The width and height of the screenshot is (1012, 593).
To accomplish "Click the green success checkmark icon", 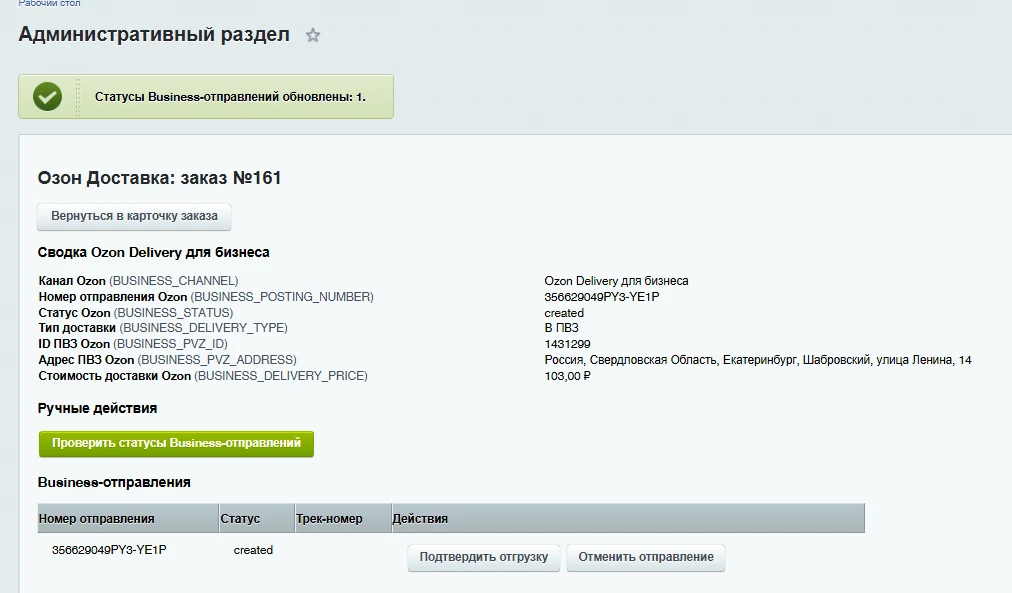I will pos(48,97).
